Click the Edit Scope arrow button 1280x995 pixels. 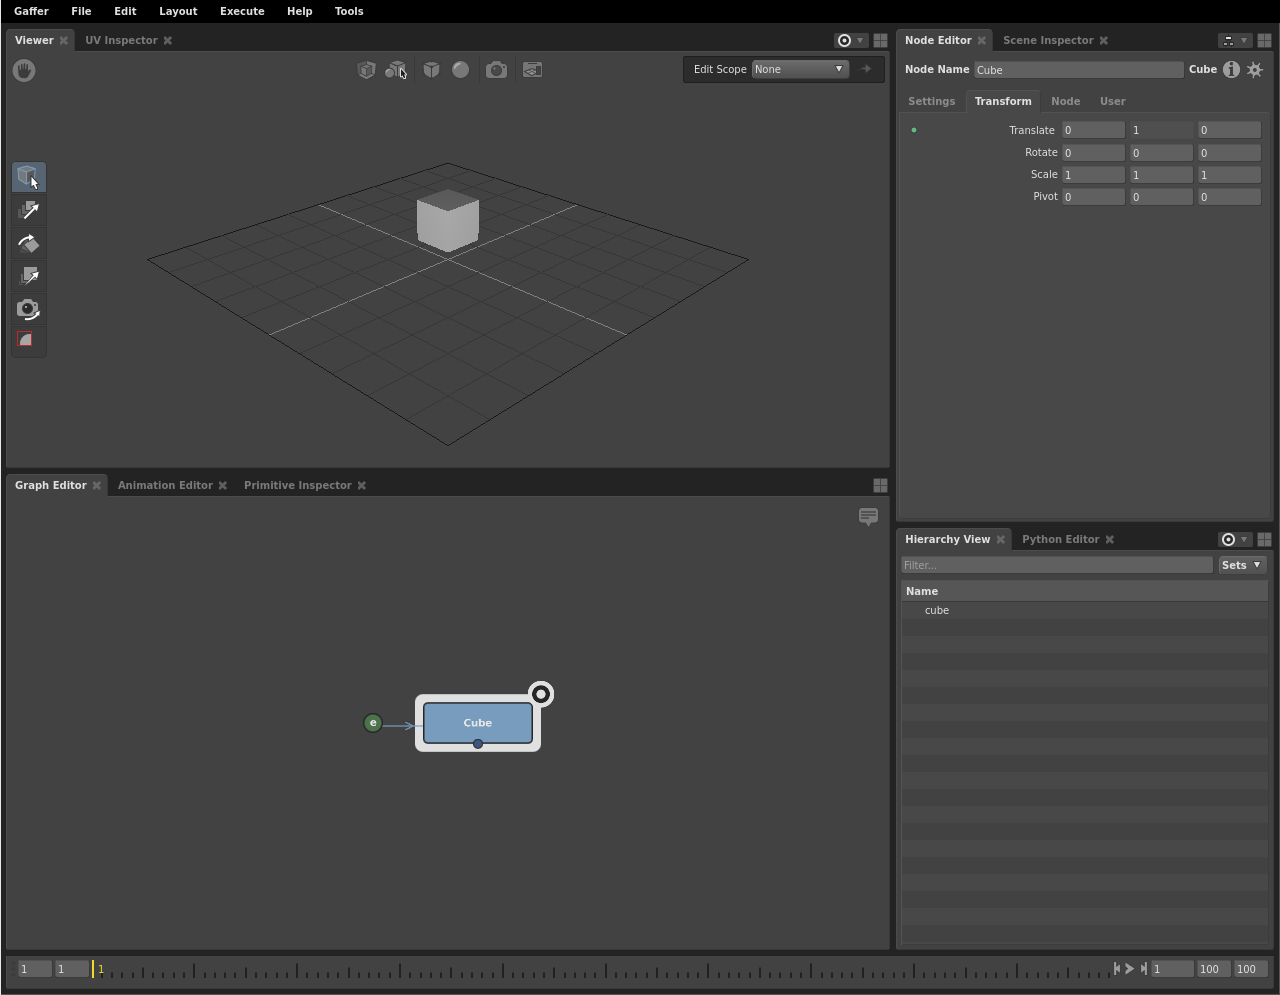(866, 69)
